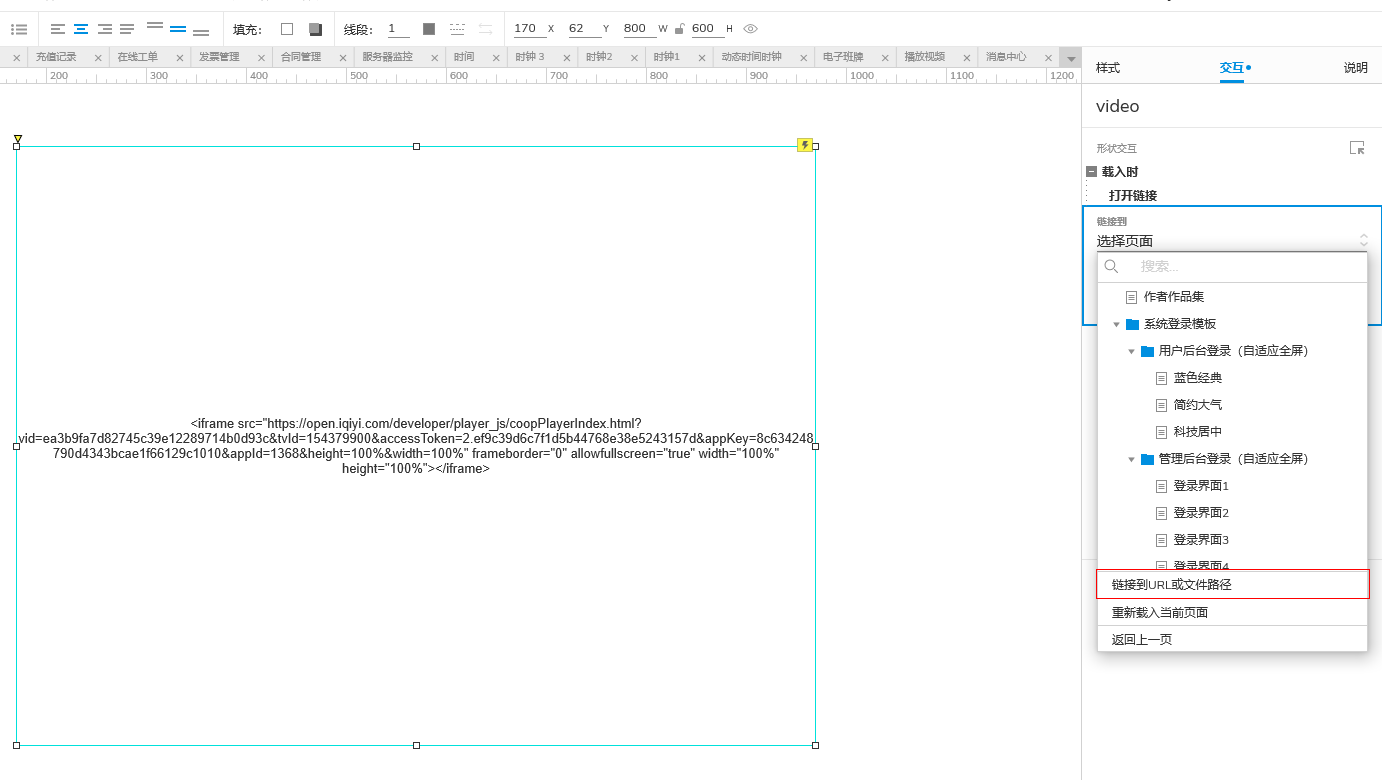Collapse the 管理后台登录 folder
The width and height of the screenshot is (1382, 780).
(1132, 459)
